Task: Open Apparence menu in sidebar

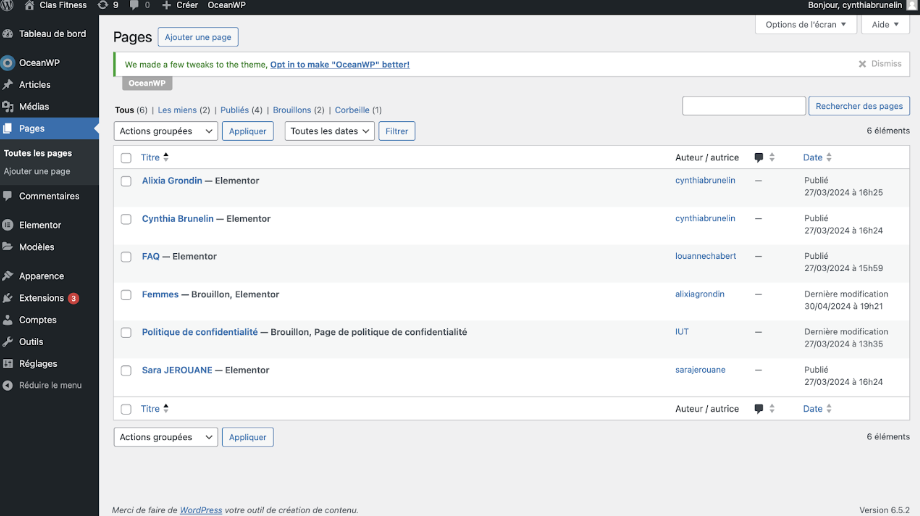Action: click(x=41, y=276)
